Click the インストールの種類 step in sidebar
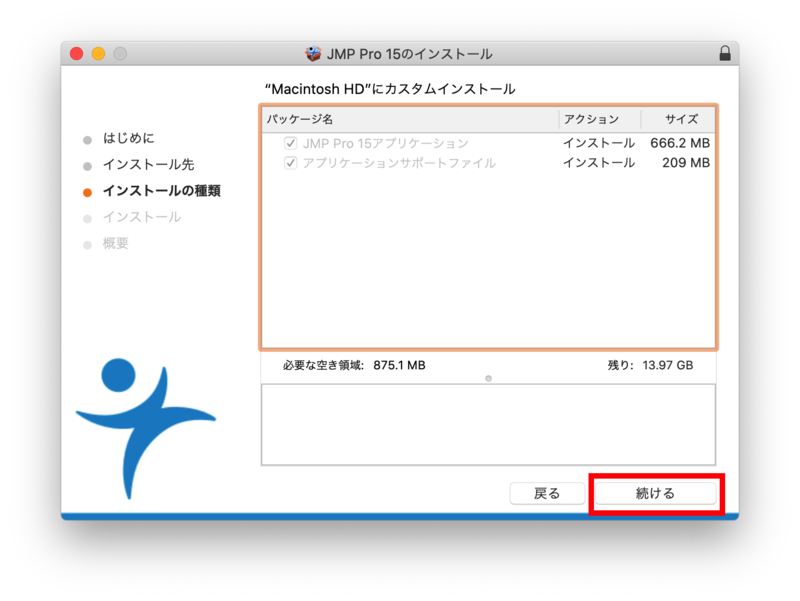The height and width of the screenshot is (601, 800). tap(162, 191)
